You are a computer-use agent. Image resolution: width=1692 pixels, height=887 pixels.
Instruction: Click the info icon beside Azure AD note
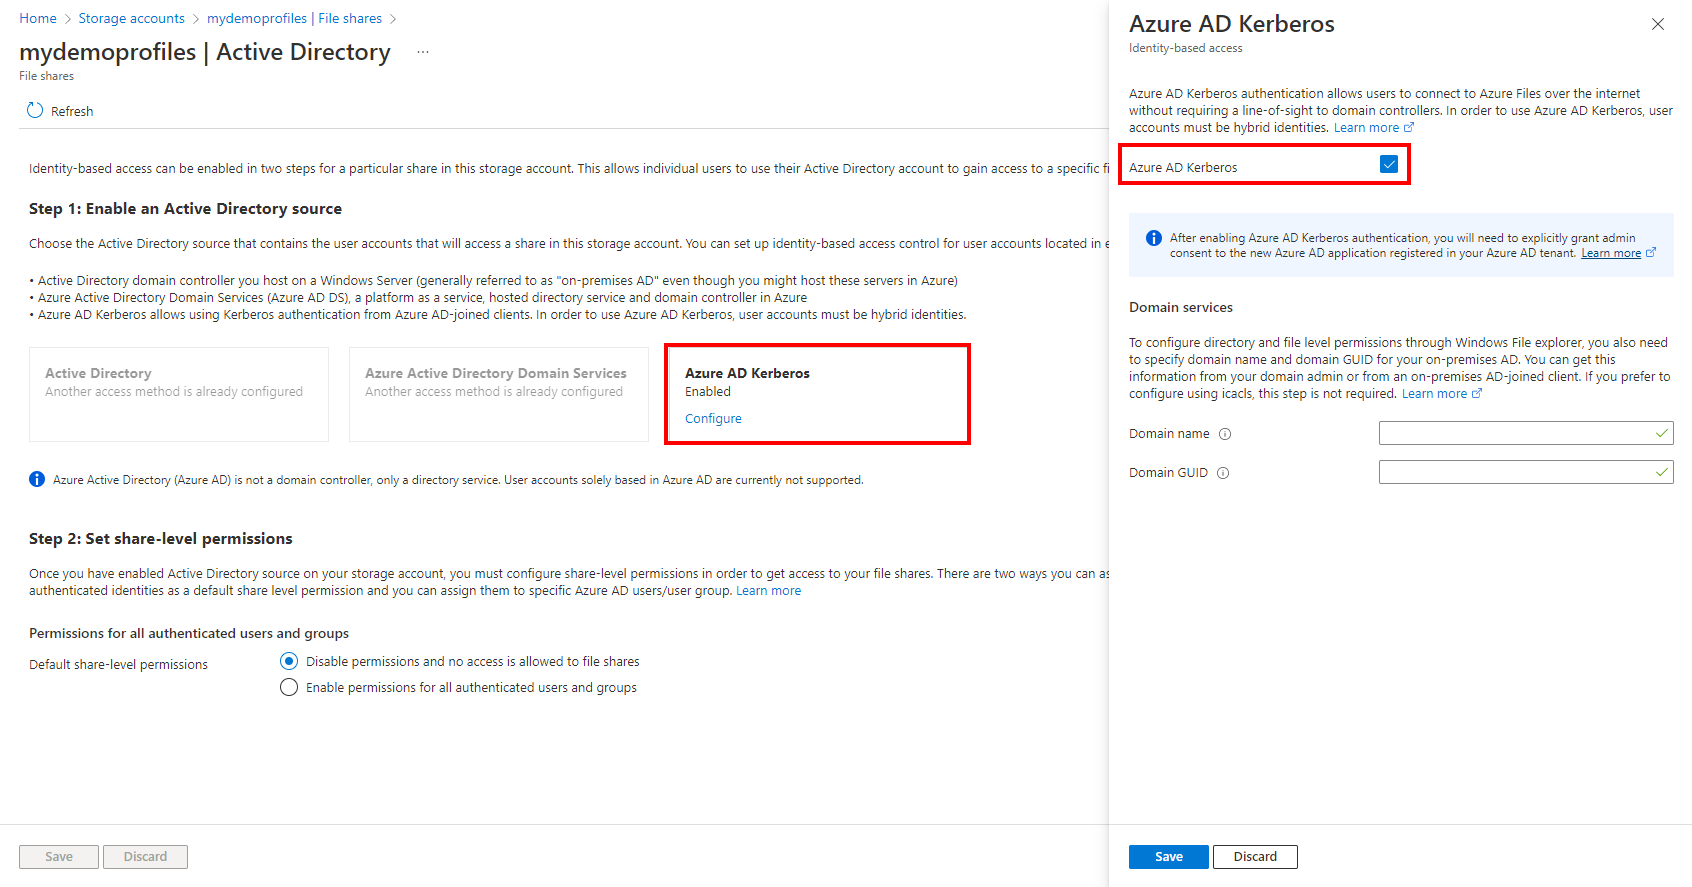pos(37,480)
